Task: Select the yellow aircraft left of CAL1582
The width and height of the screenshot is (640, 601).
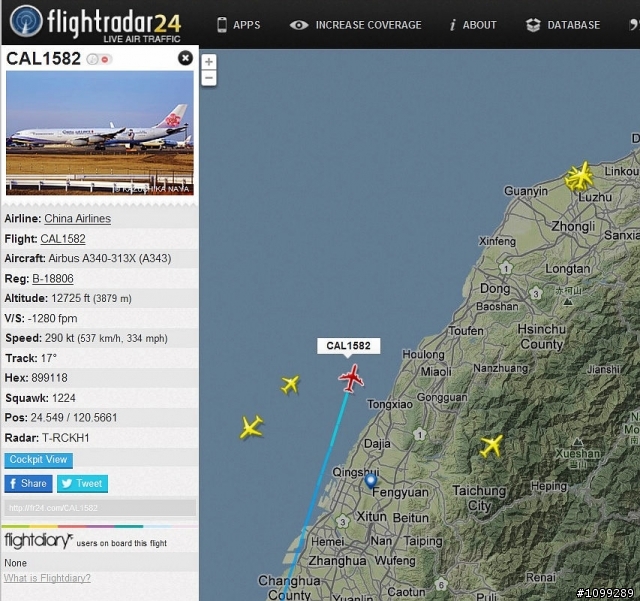Action: 290,385
